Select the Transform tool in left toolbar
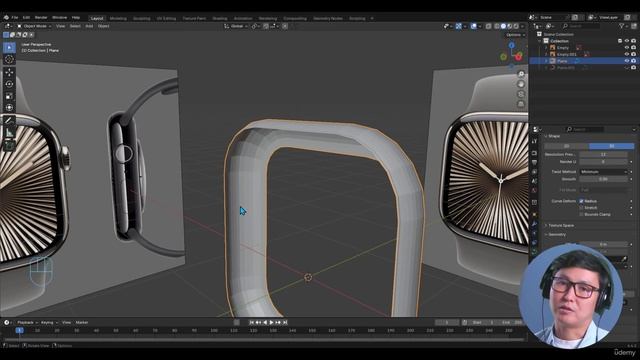The height and width of the screenshot is (360, 640). (9, 108)
